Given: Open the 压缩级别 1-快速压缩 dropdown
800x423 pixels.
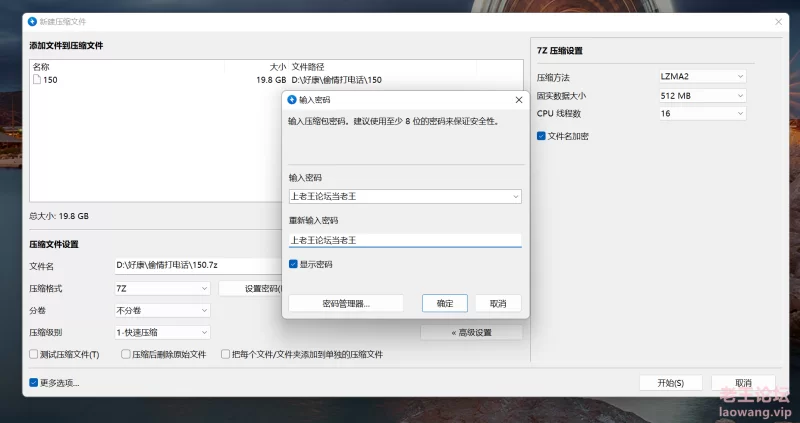Looking at the screenshot, I should (x=162, y=332).
